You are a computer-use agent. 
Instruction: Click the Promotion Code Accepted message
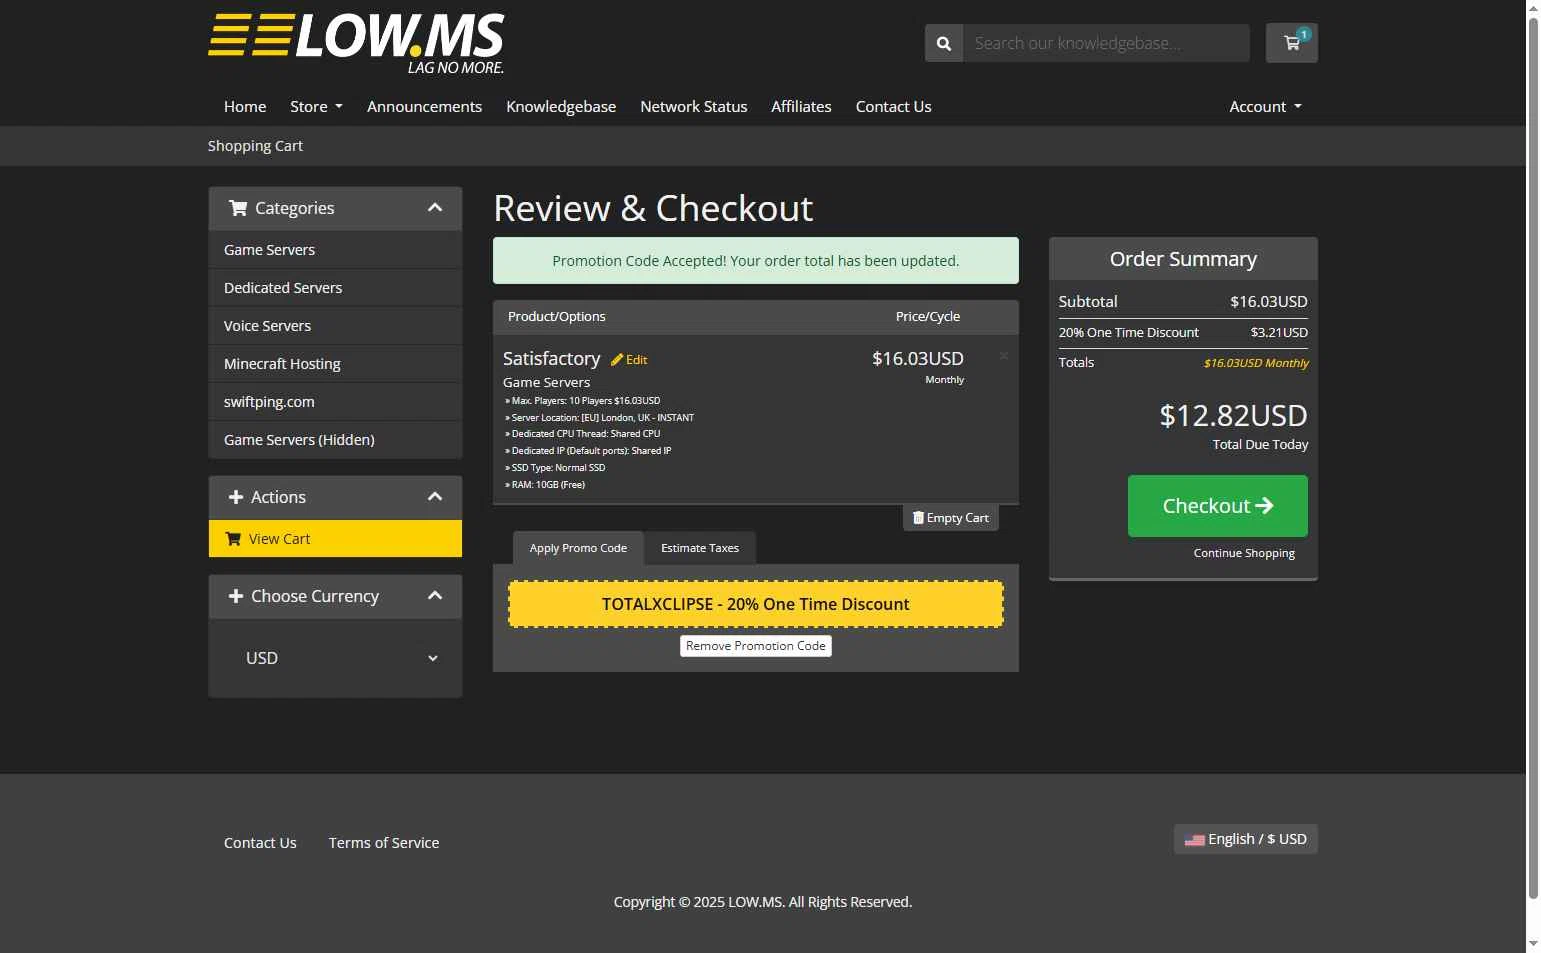click(x=756, y=261)
